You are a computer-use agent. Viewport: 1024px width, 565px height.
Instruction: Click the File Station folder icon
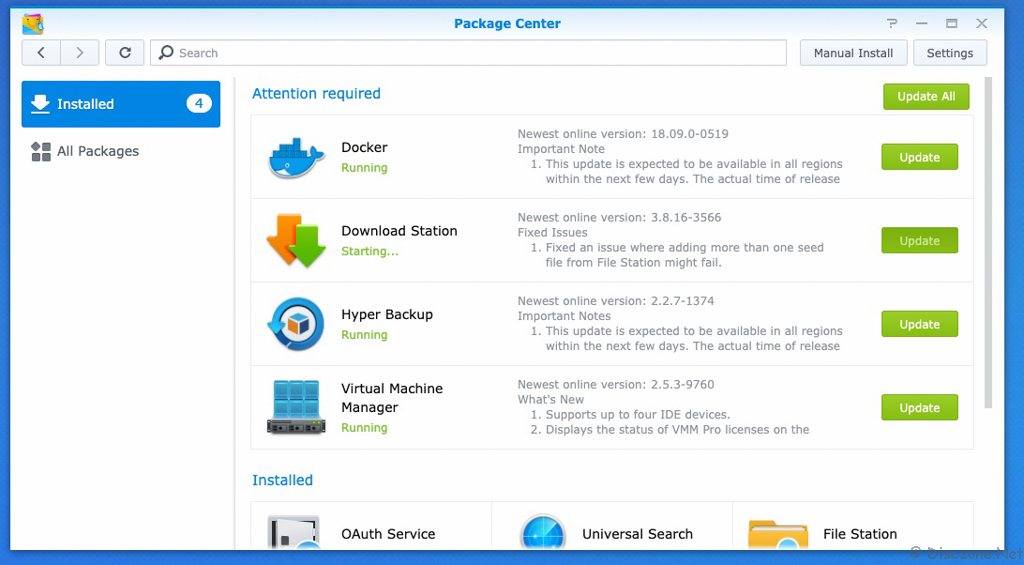[x=778, y=534]
